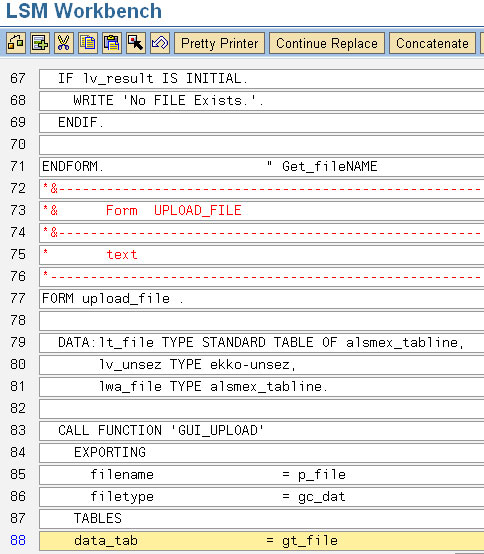The width and height of the screenshot is (484, 554).
Task: Click the copy to buffer icon
Action: [88, 43]
